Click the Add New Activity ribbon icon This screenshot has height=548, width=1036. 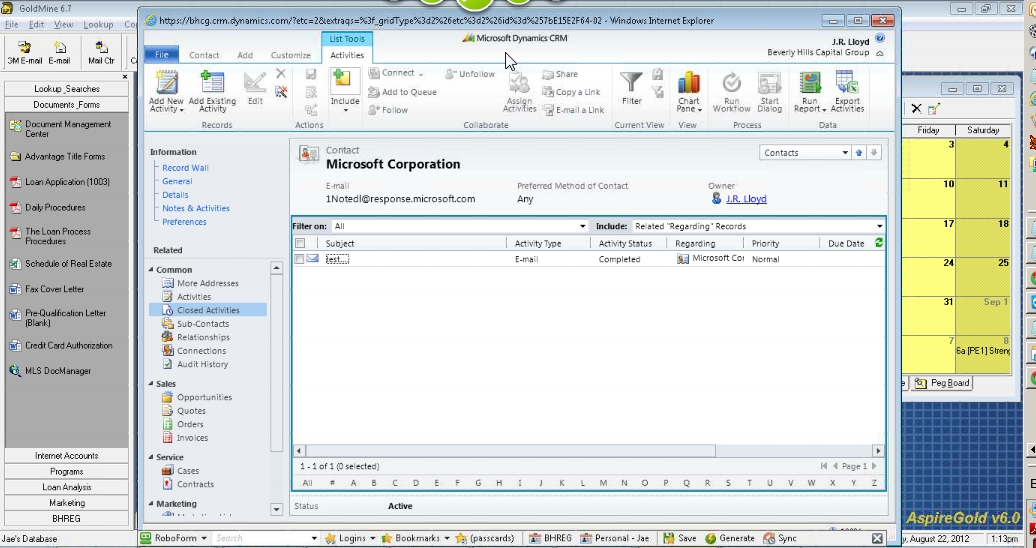[x=166, y=84]
